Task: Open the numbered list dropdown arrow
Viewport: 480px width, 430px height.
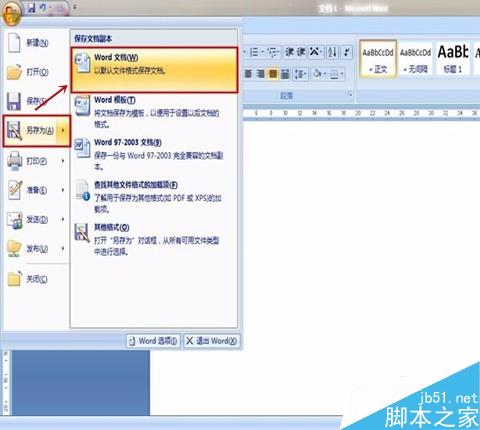Action: pos(262,52)
